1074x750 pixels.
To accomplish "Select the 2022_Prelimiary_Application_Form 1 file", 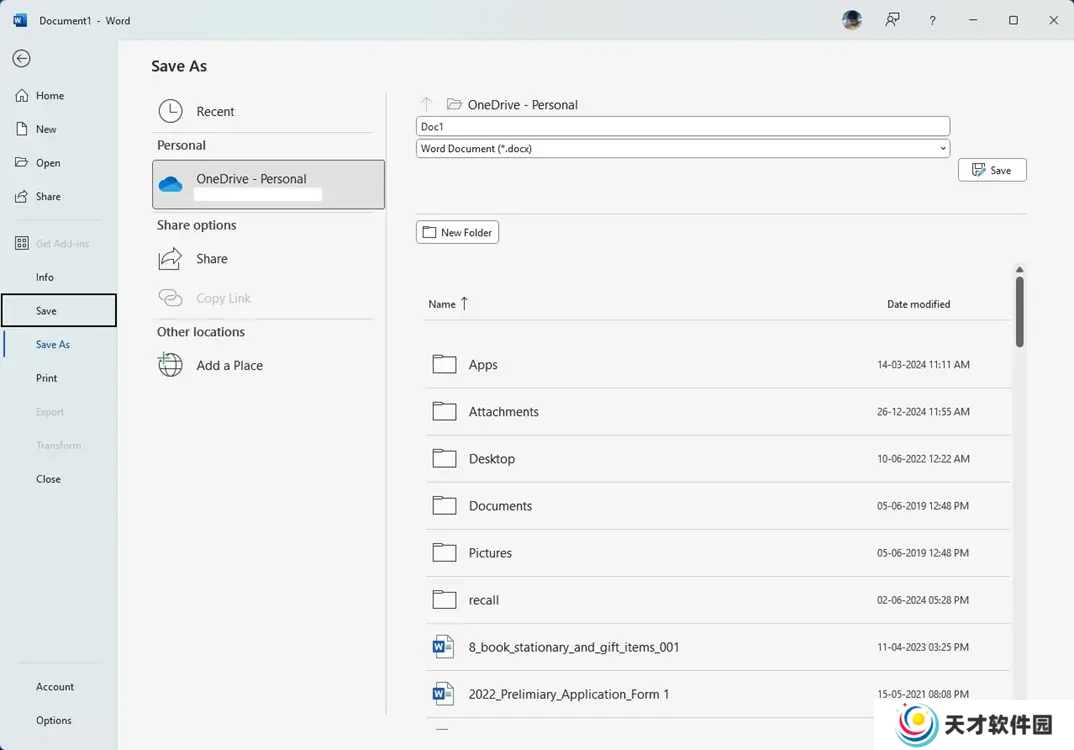I will coord(718,694).
